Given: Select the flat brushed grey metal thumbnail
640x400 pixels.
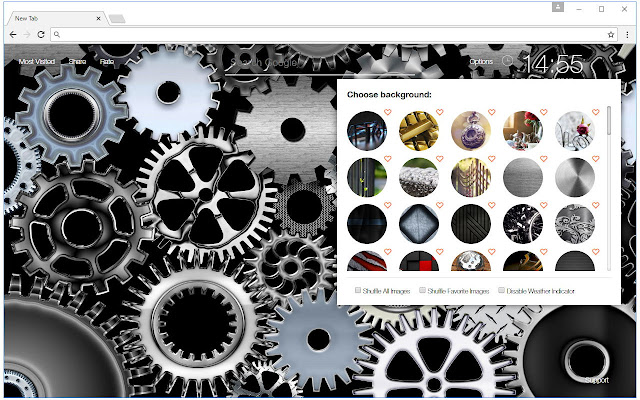Looking at the screenshot, I should (523, 177).
